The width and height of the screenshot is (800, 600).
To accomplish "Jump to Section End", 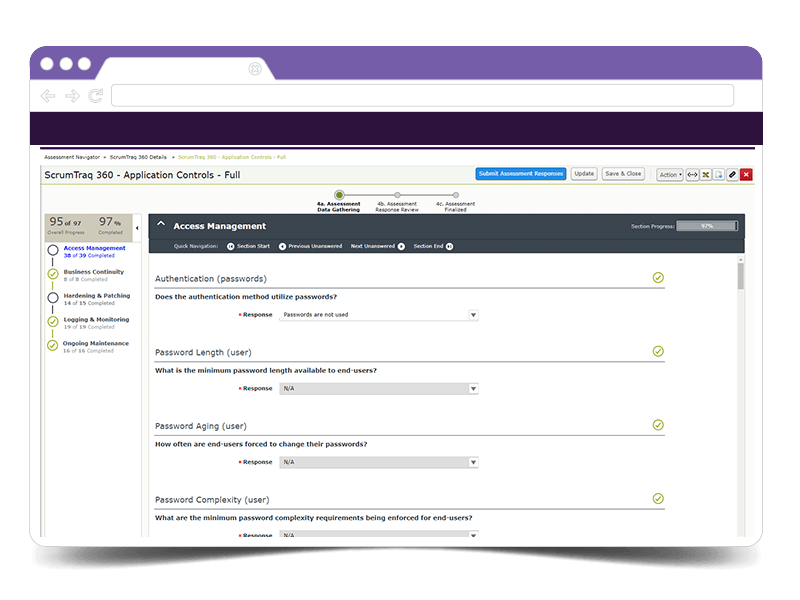I will pos(433,246).
